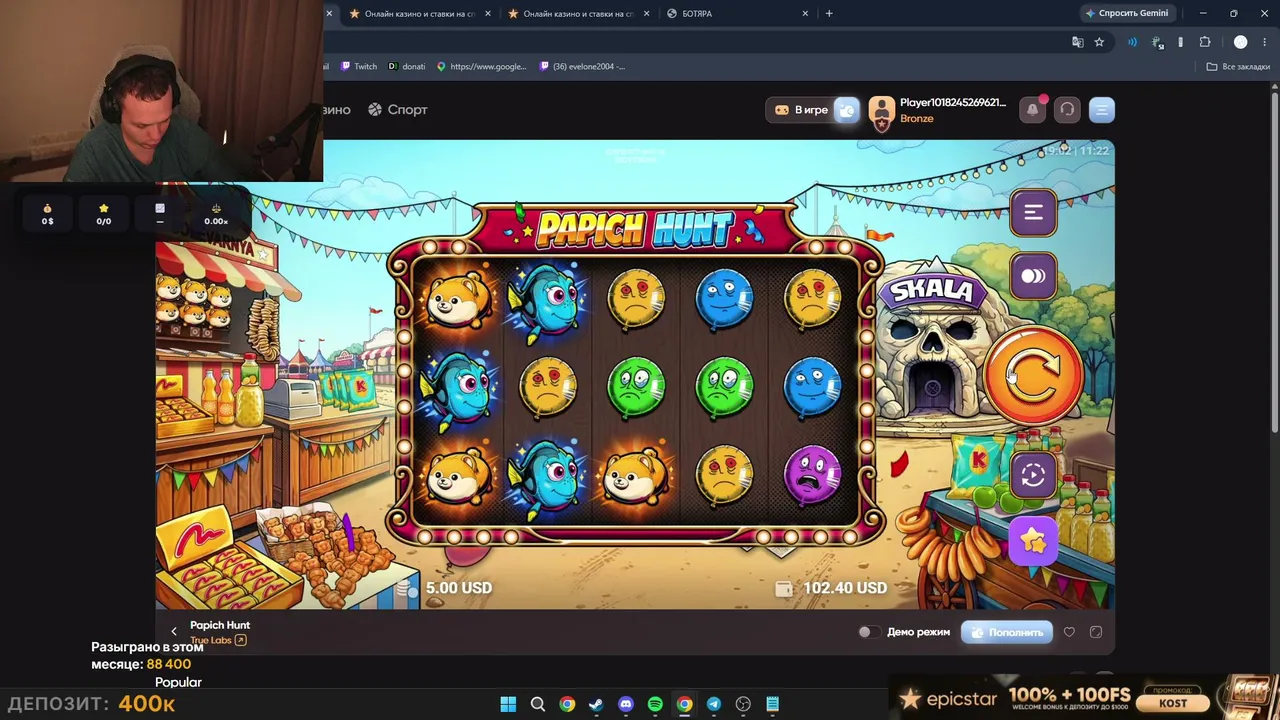The image size is (1280, 720).
Task: Open the 'Все закладки' bookmarks folder
Action: point(1238,66)
